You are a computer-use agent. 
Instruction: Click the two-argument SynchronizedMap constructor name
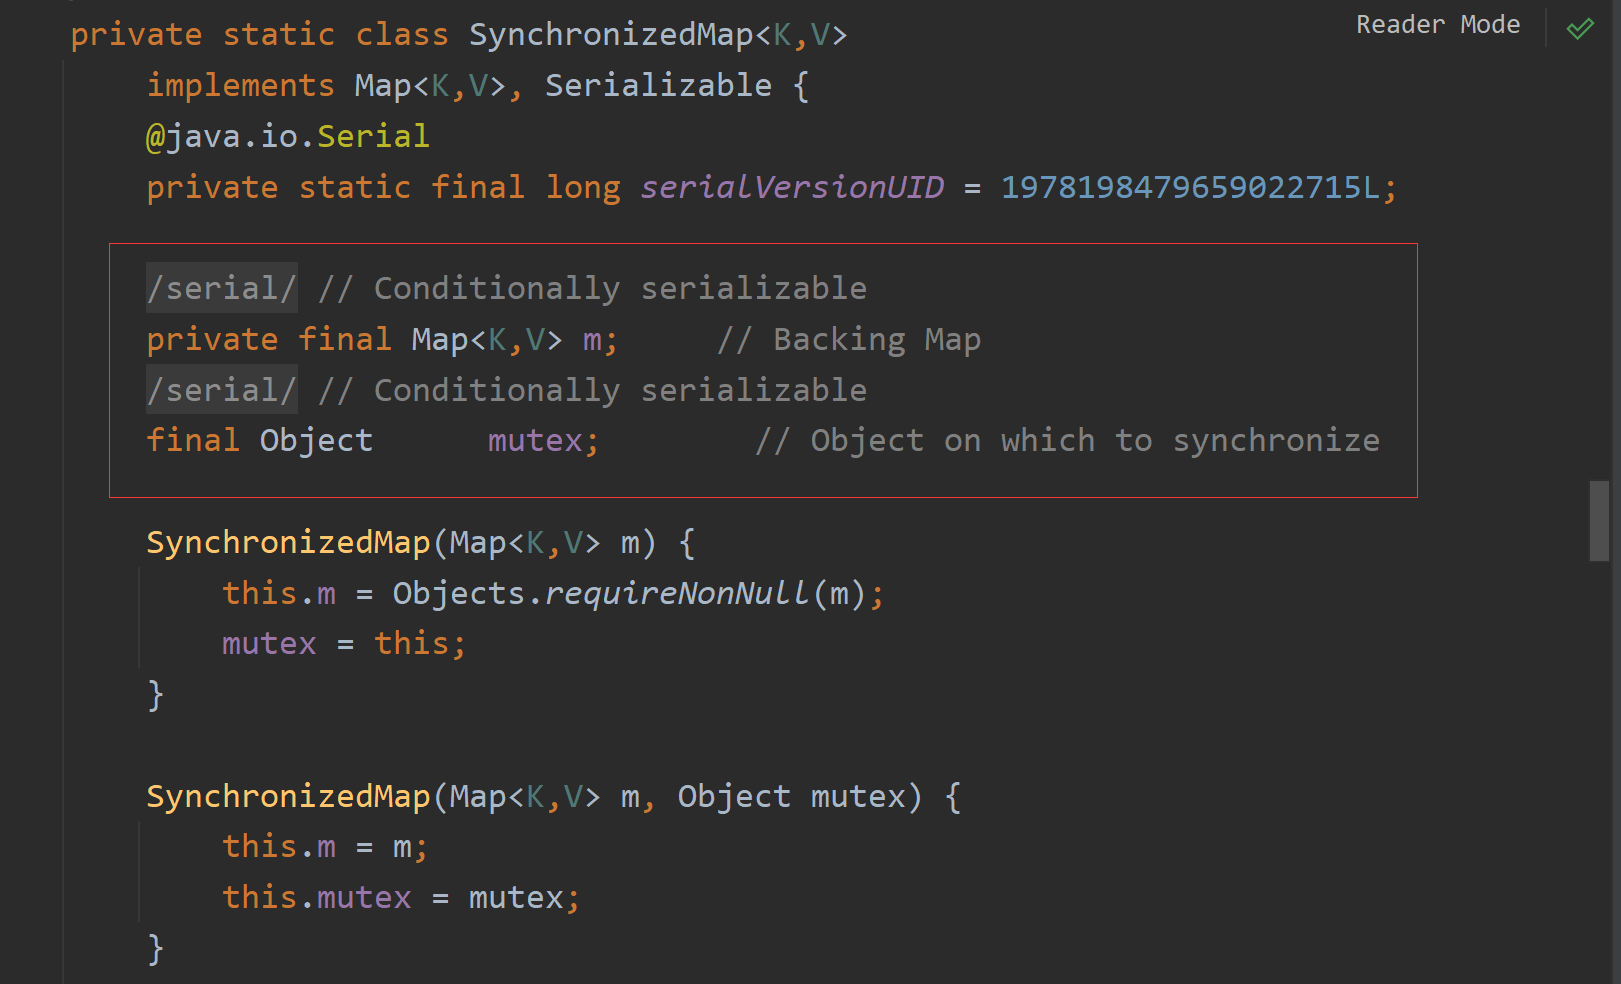click(x=288, y=797)
